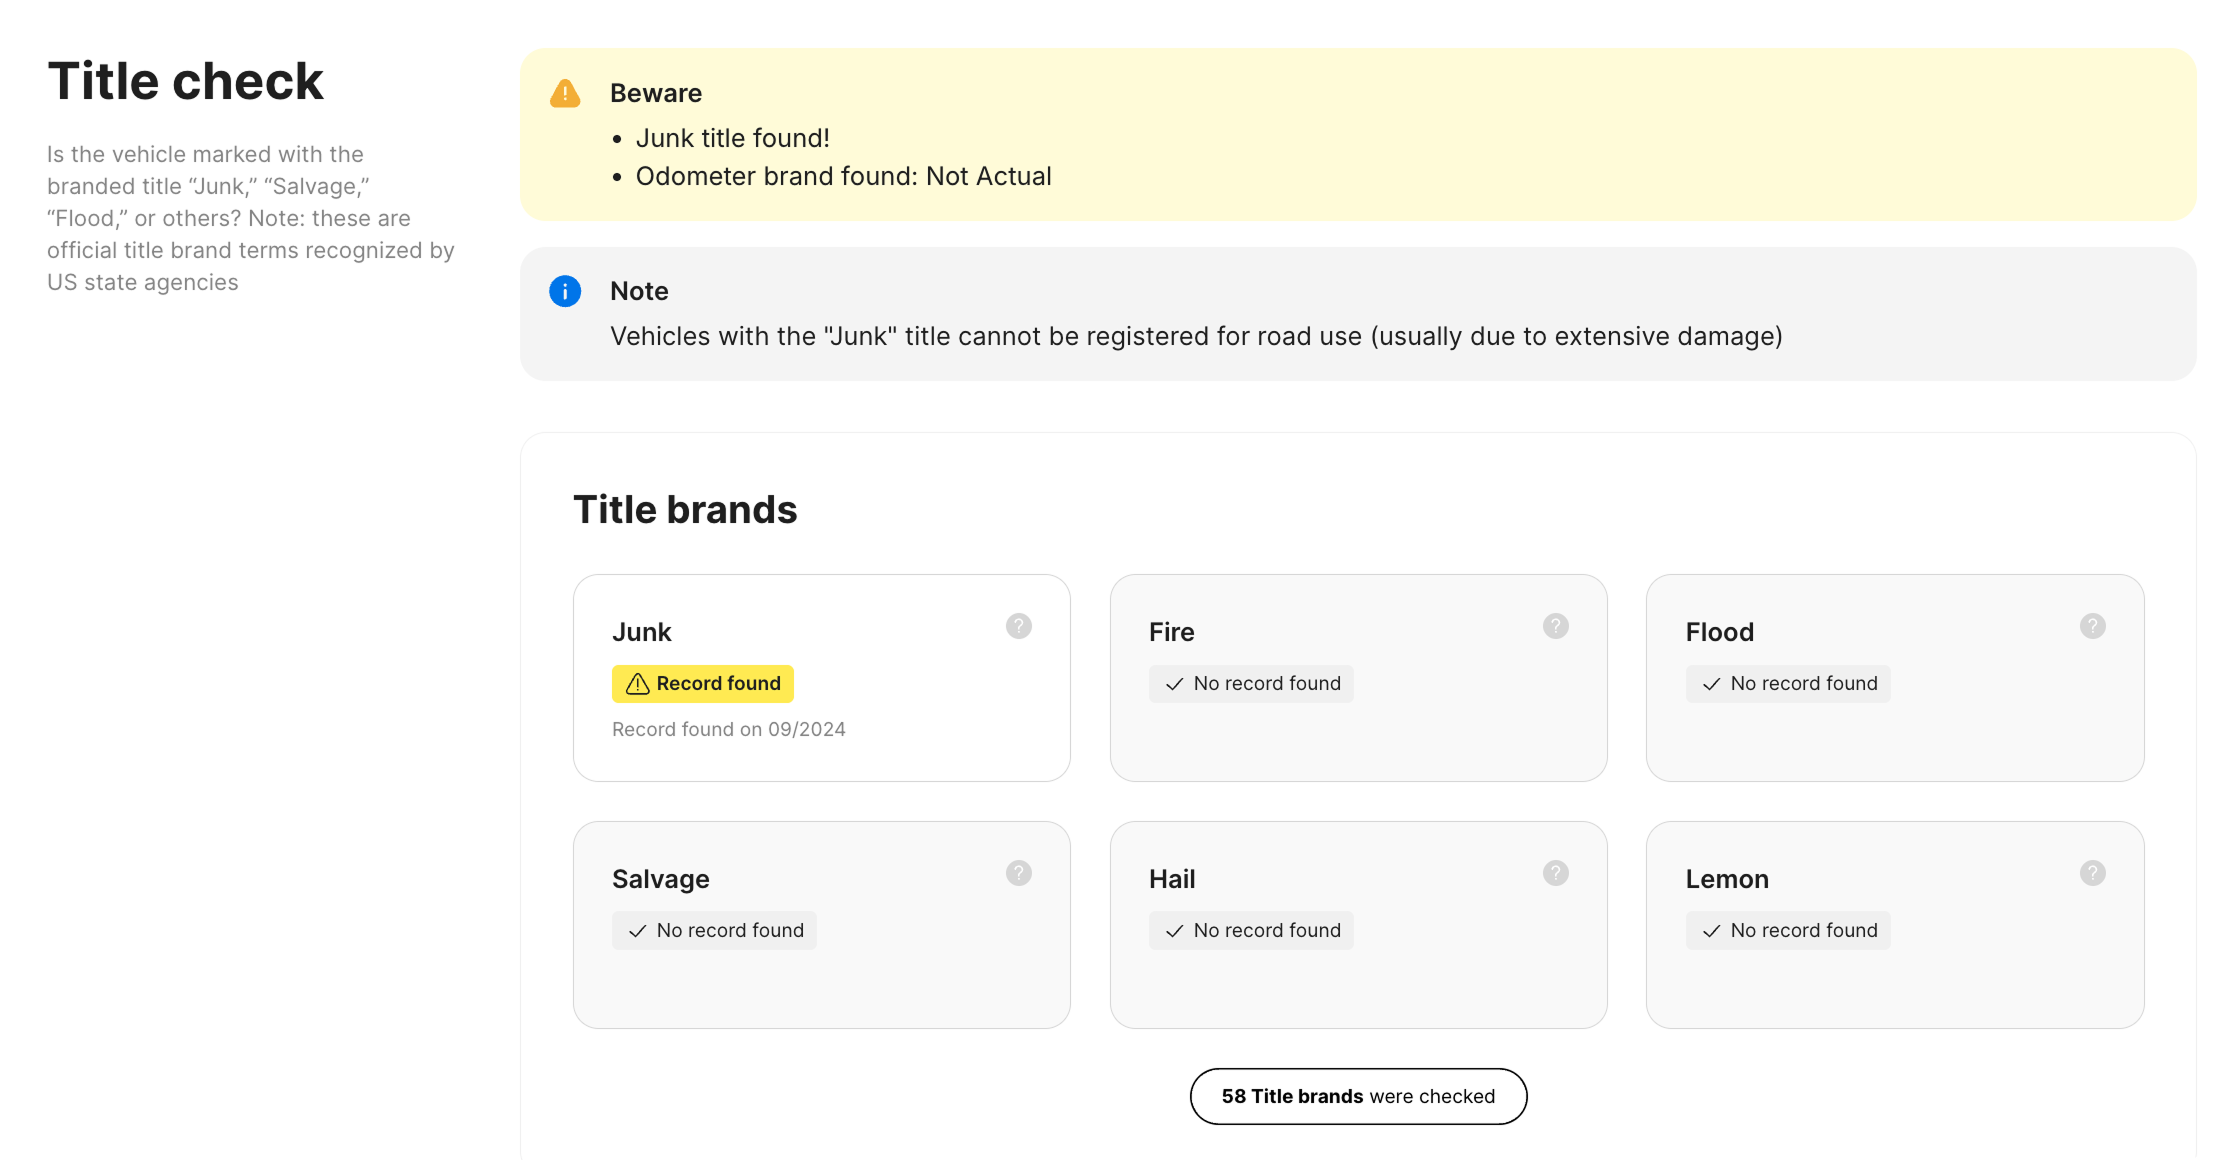Screen dimensions: 2238x1160
Task: Click the 'Junk title found!' bullet
Action: click(732, 138)
